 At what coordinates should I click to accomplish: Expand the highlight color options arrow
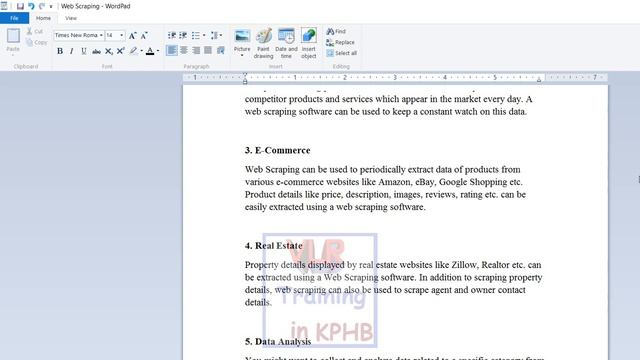pos(142,51)
